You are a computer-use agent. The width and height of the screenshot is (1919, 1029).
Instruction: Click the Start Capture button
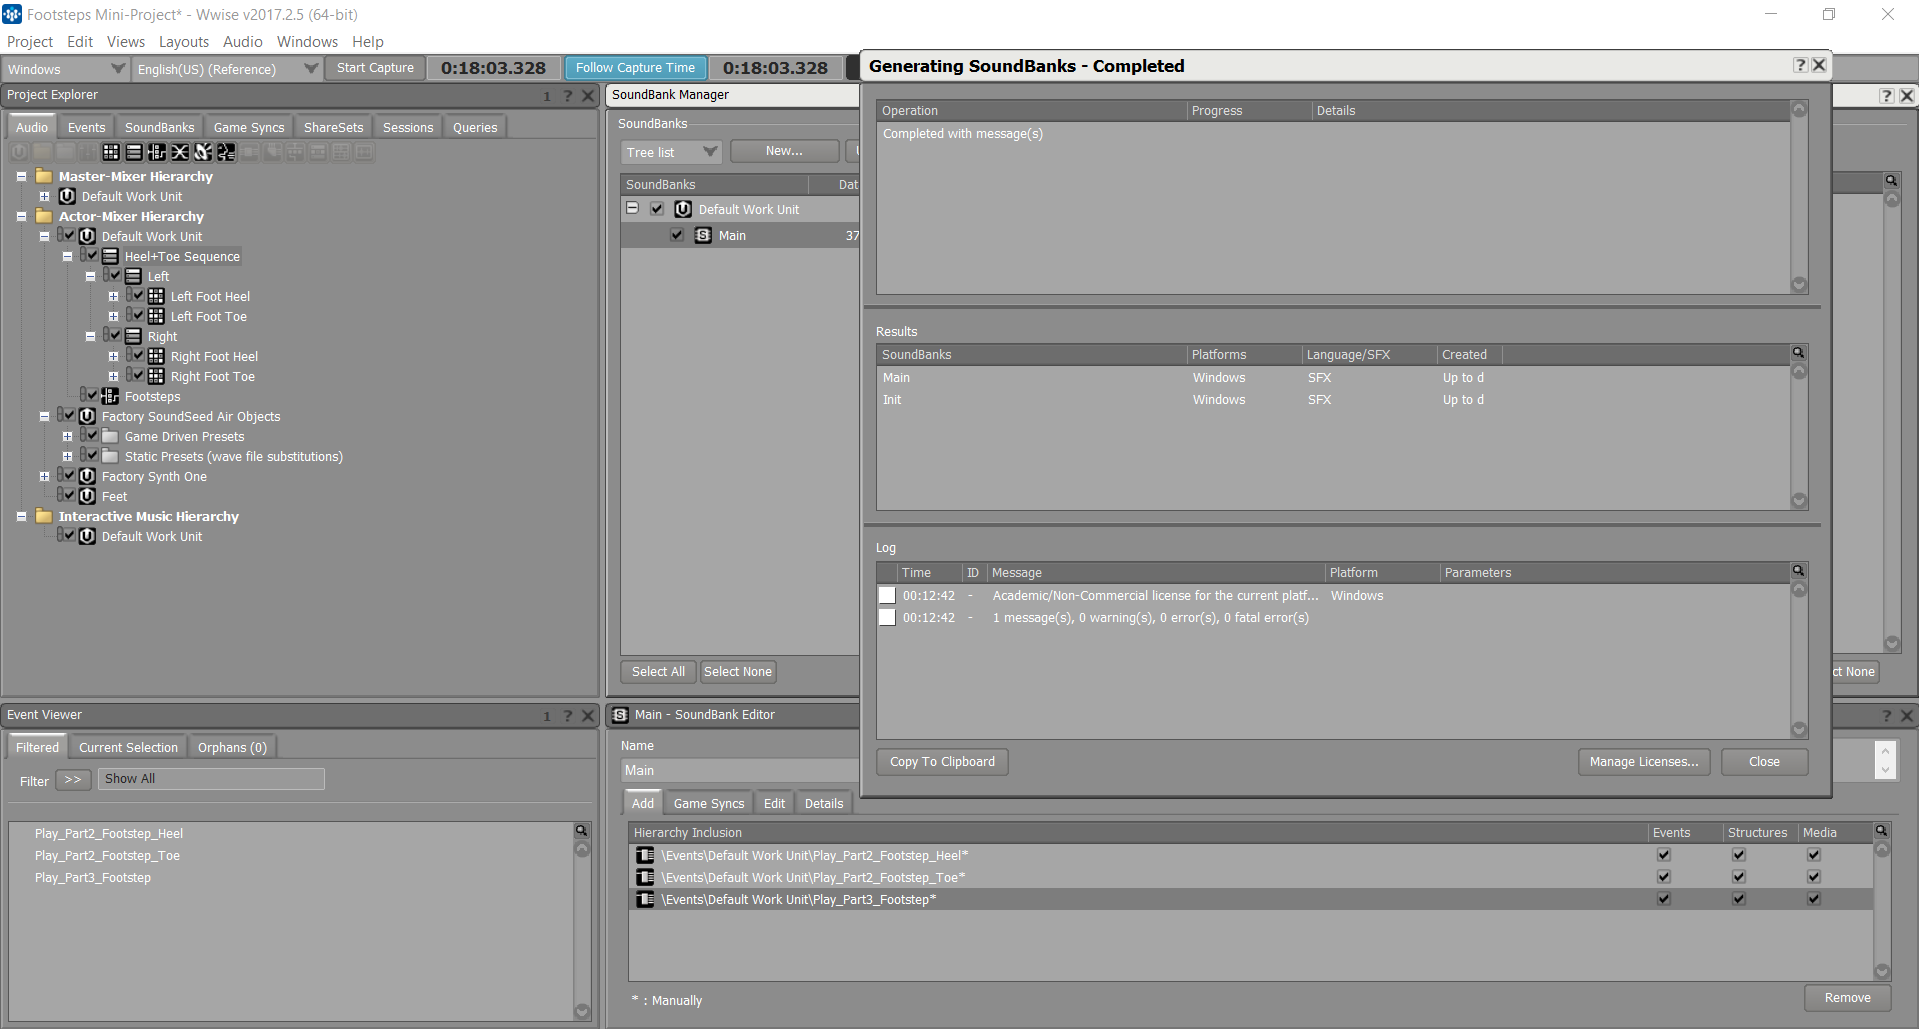pos(375,68)
